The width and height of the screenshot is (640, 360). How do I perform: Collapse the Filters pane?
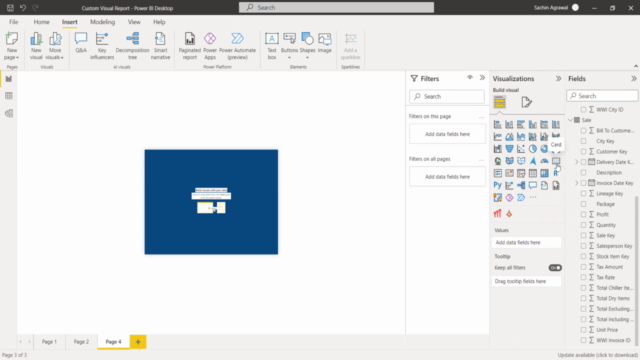[482, 78]
